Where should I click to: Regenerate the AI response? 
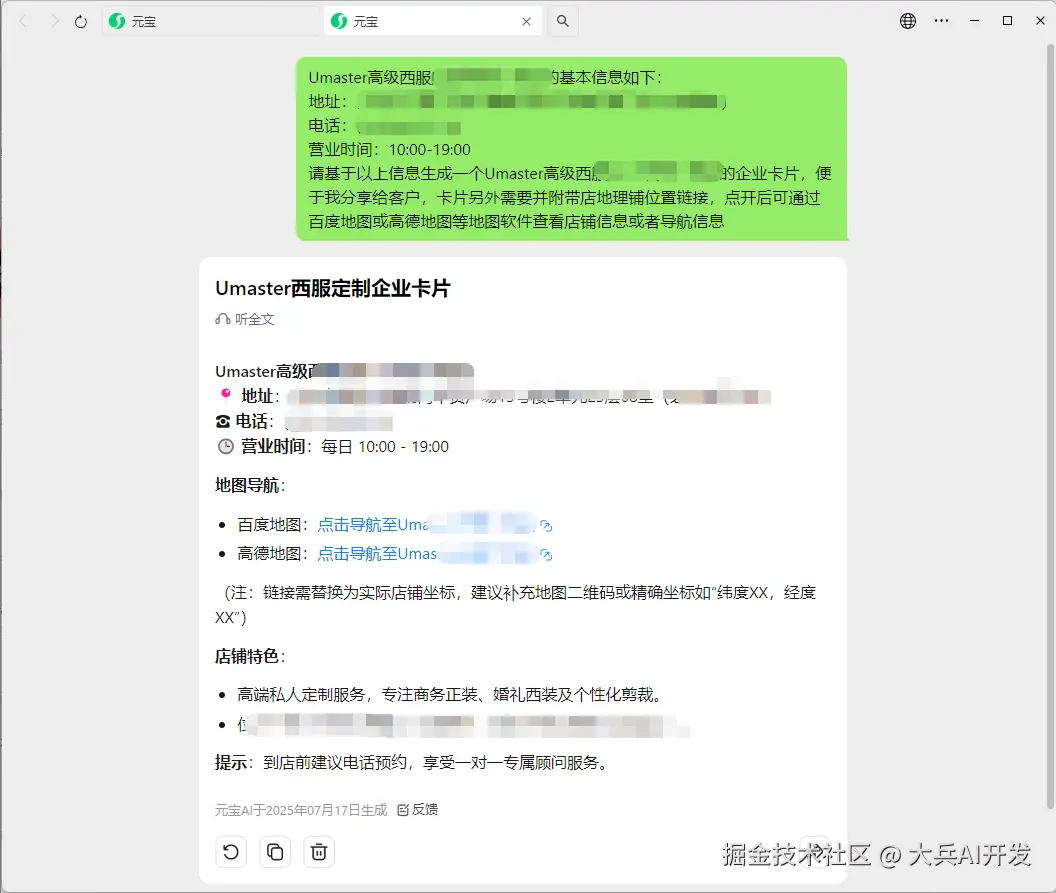(231, 851)
